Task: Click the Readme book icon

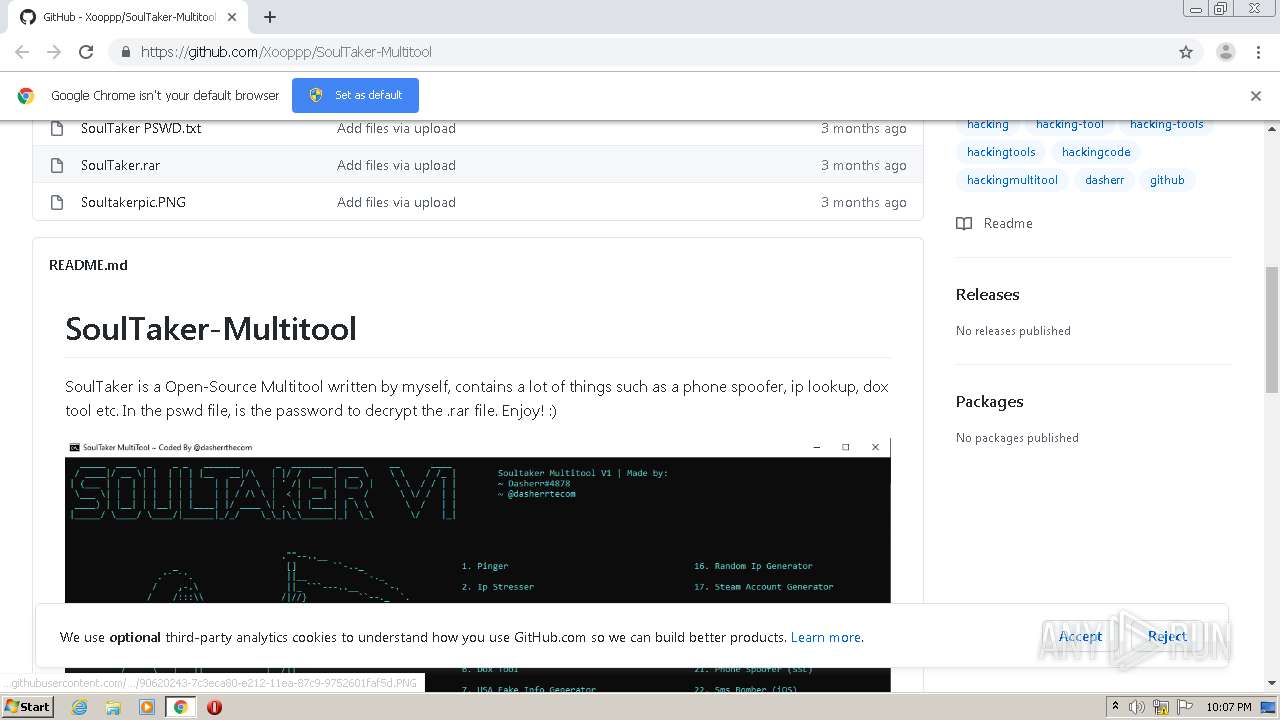Action: pos(964,223)
